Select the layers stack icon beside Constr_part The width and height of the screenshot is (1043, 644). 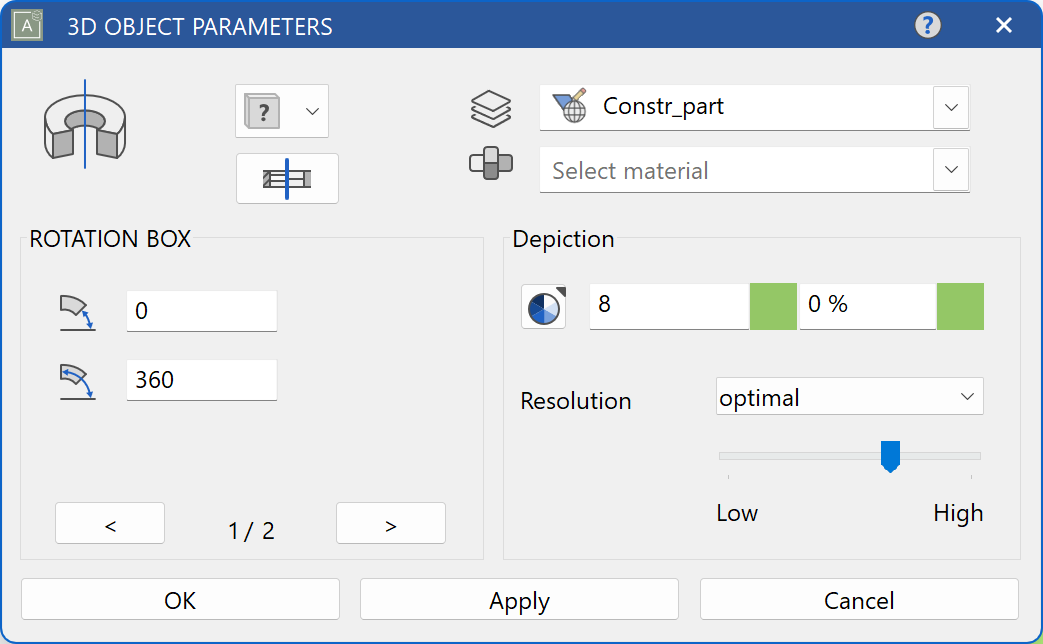[x=492, y=108]
